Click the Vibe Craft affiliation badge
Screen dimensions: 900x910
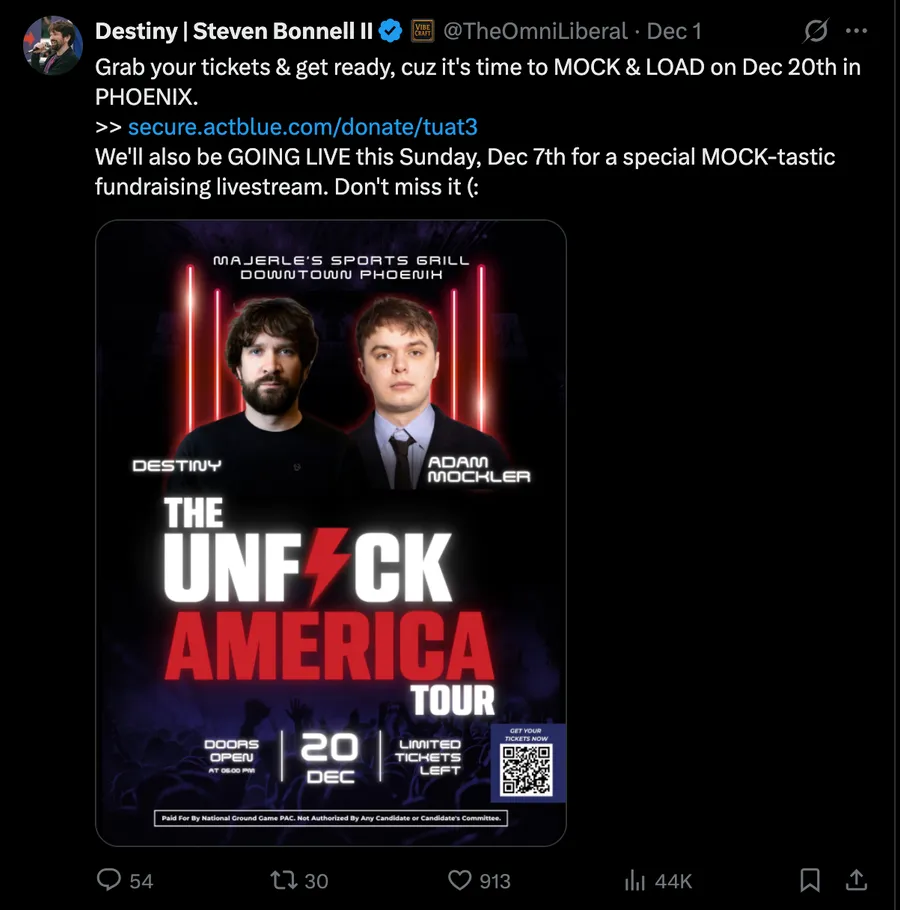[421, 31]
